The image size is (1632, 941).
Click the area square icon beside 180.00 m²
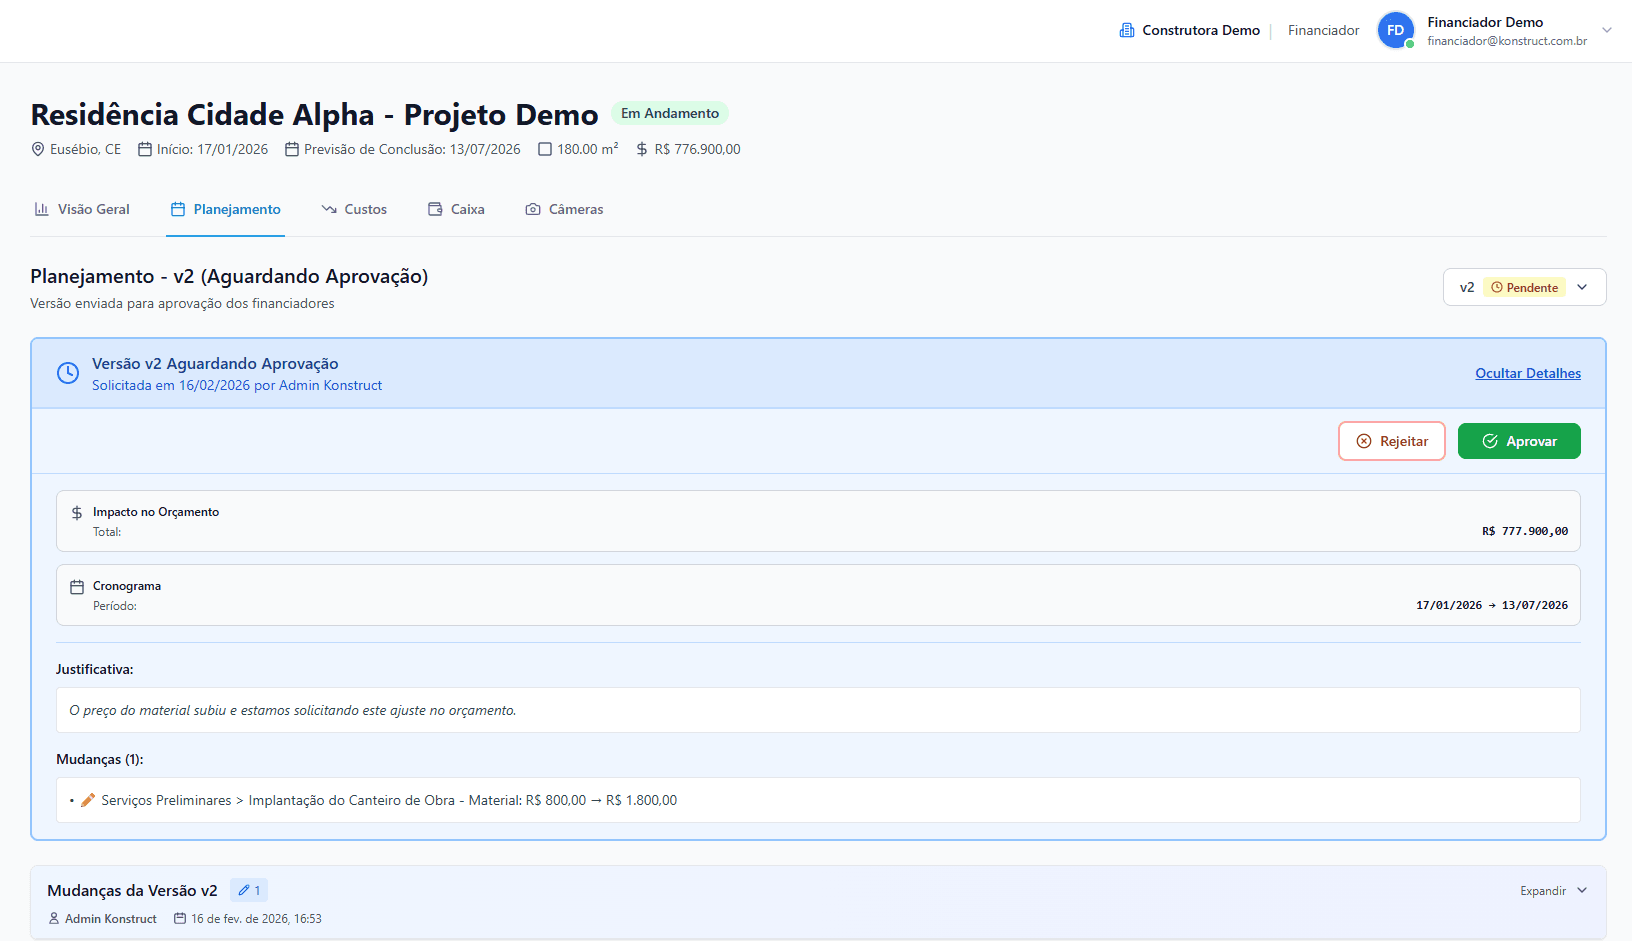[x=545, y=150]
